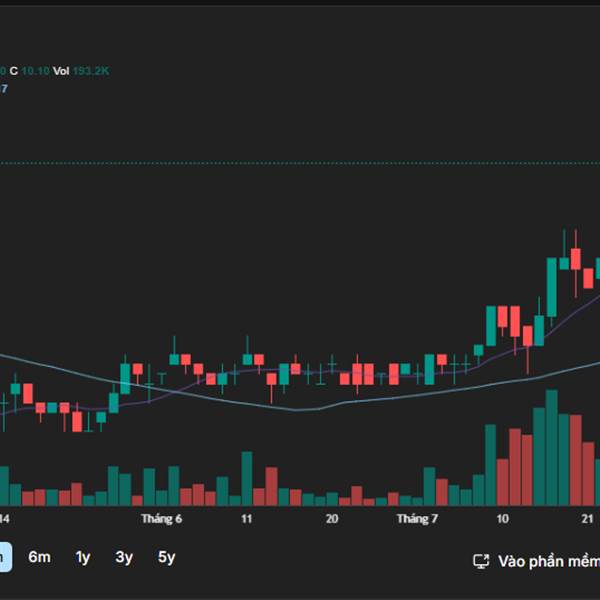Show the 5y price history
This screenshot has width=600, height=600.
(x=166, y=558)
